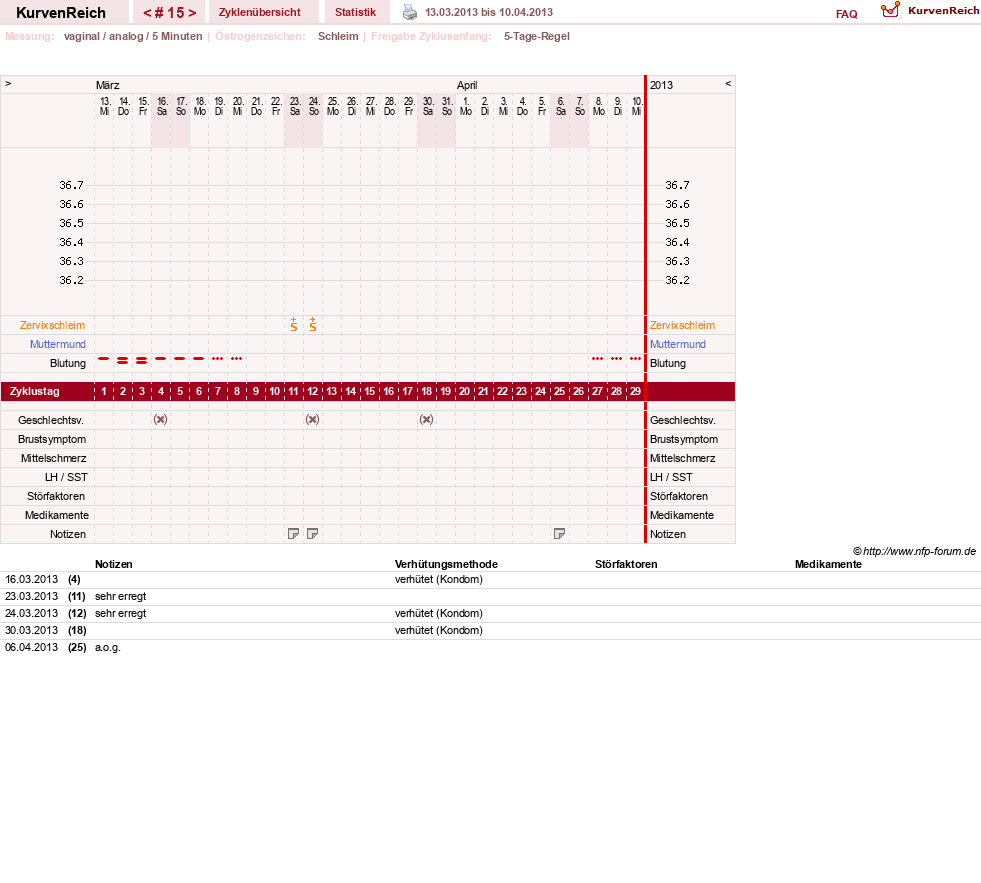Image resolution: width=981 pixels, height=883 pixels.
Task: Click cervical mucus S+ symbol on 23 March
Action: [x=293, y=324]
